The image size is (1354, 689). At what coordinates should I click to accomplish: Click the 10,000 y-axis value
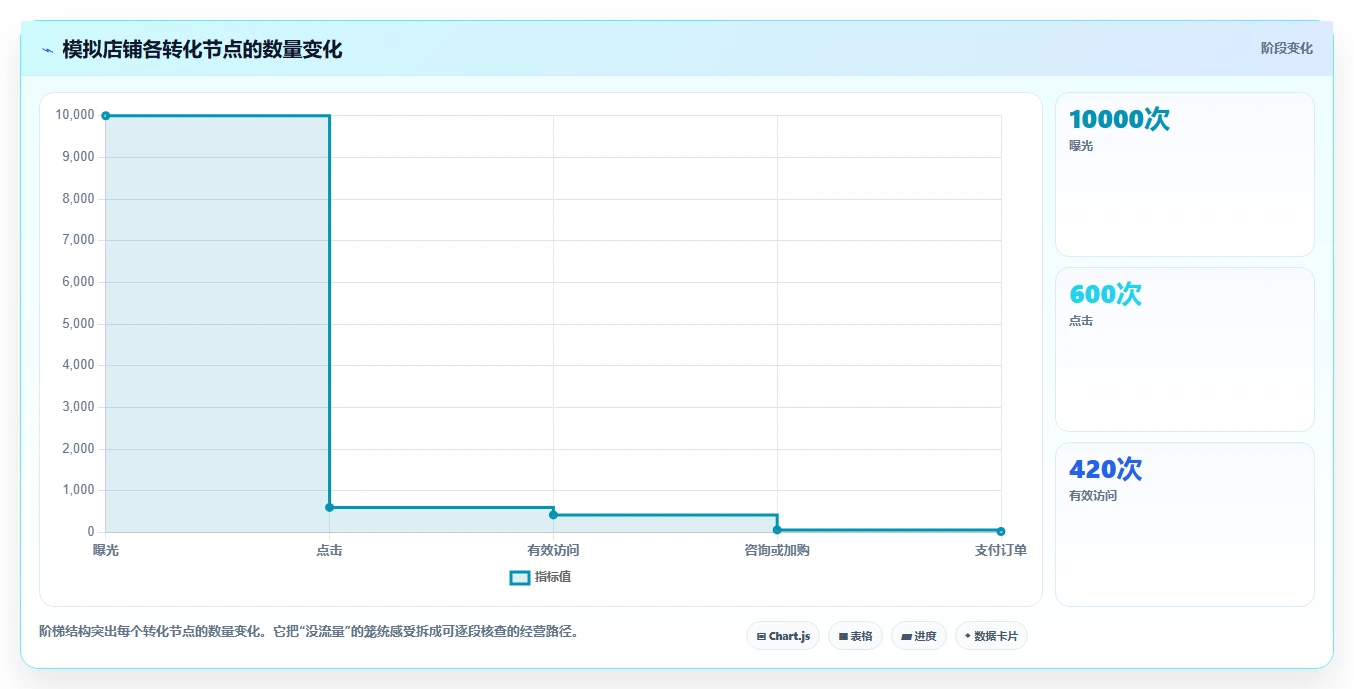pyautogui.click(x=75, y=115)
